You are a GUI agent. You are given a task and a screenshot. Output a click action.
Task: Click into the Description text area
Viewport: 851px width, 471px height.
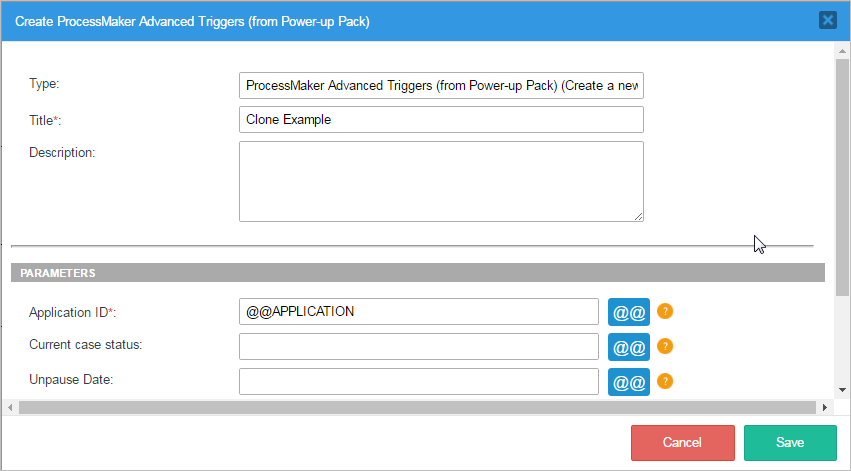pos(441,181)
